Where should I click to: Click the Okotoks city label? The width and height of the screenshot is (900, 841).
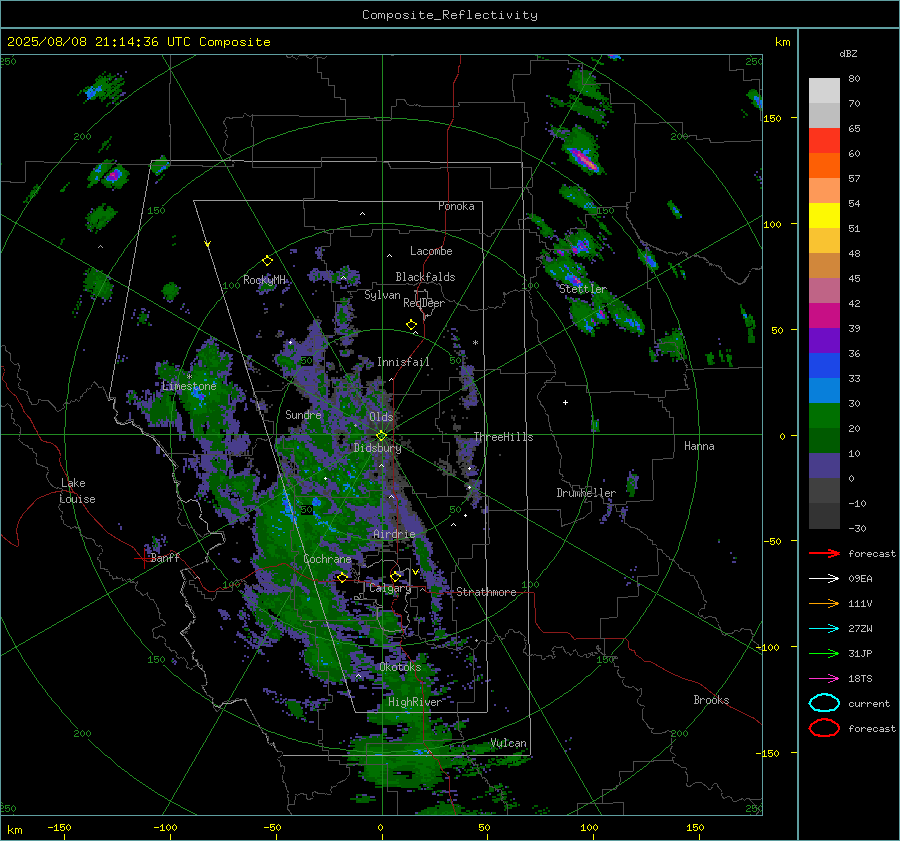click(x=400, y=667)
